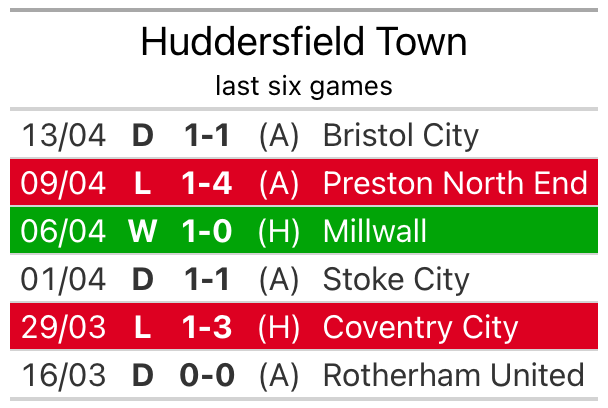Select the 16/03 match date
The height and width of the screenshot is (408, 608).
63,375
